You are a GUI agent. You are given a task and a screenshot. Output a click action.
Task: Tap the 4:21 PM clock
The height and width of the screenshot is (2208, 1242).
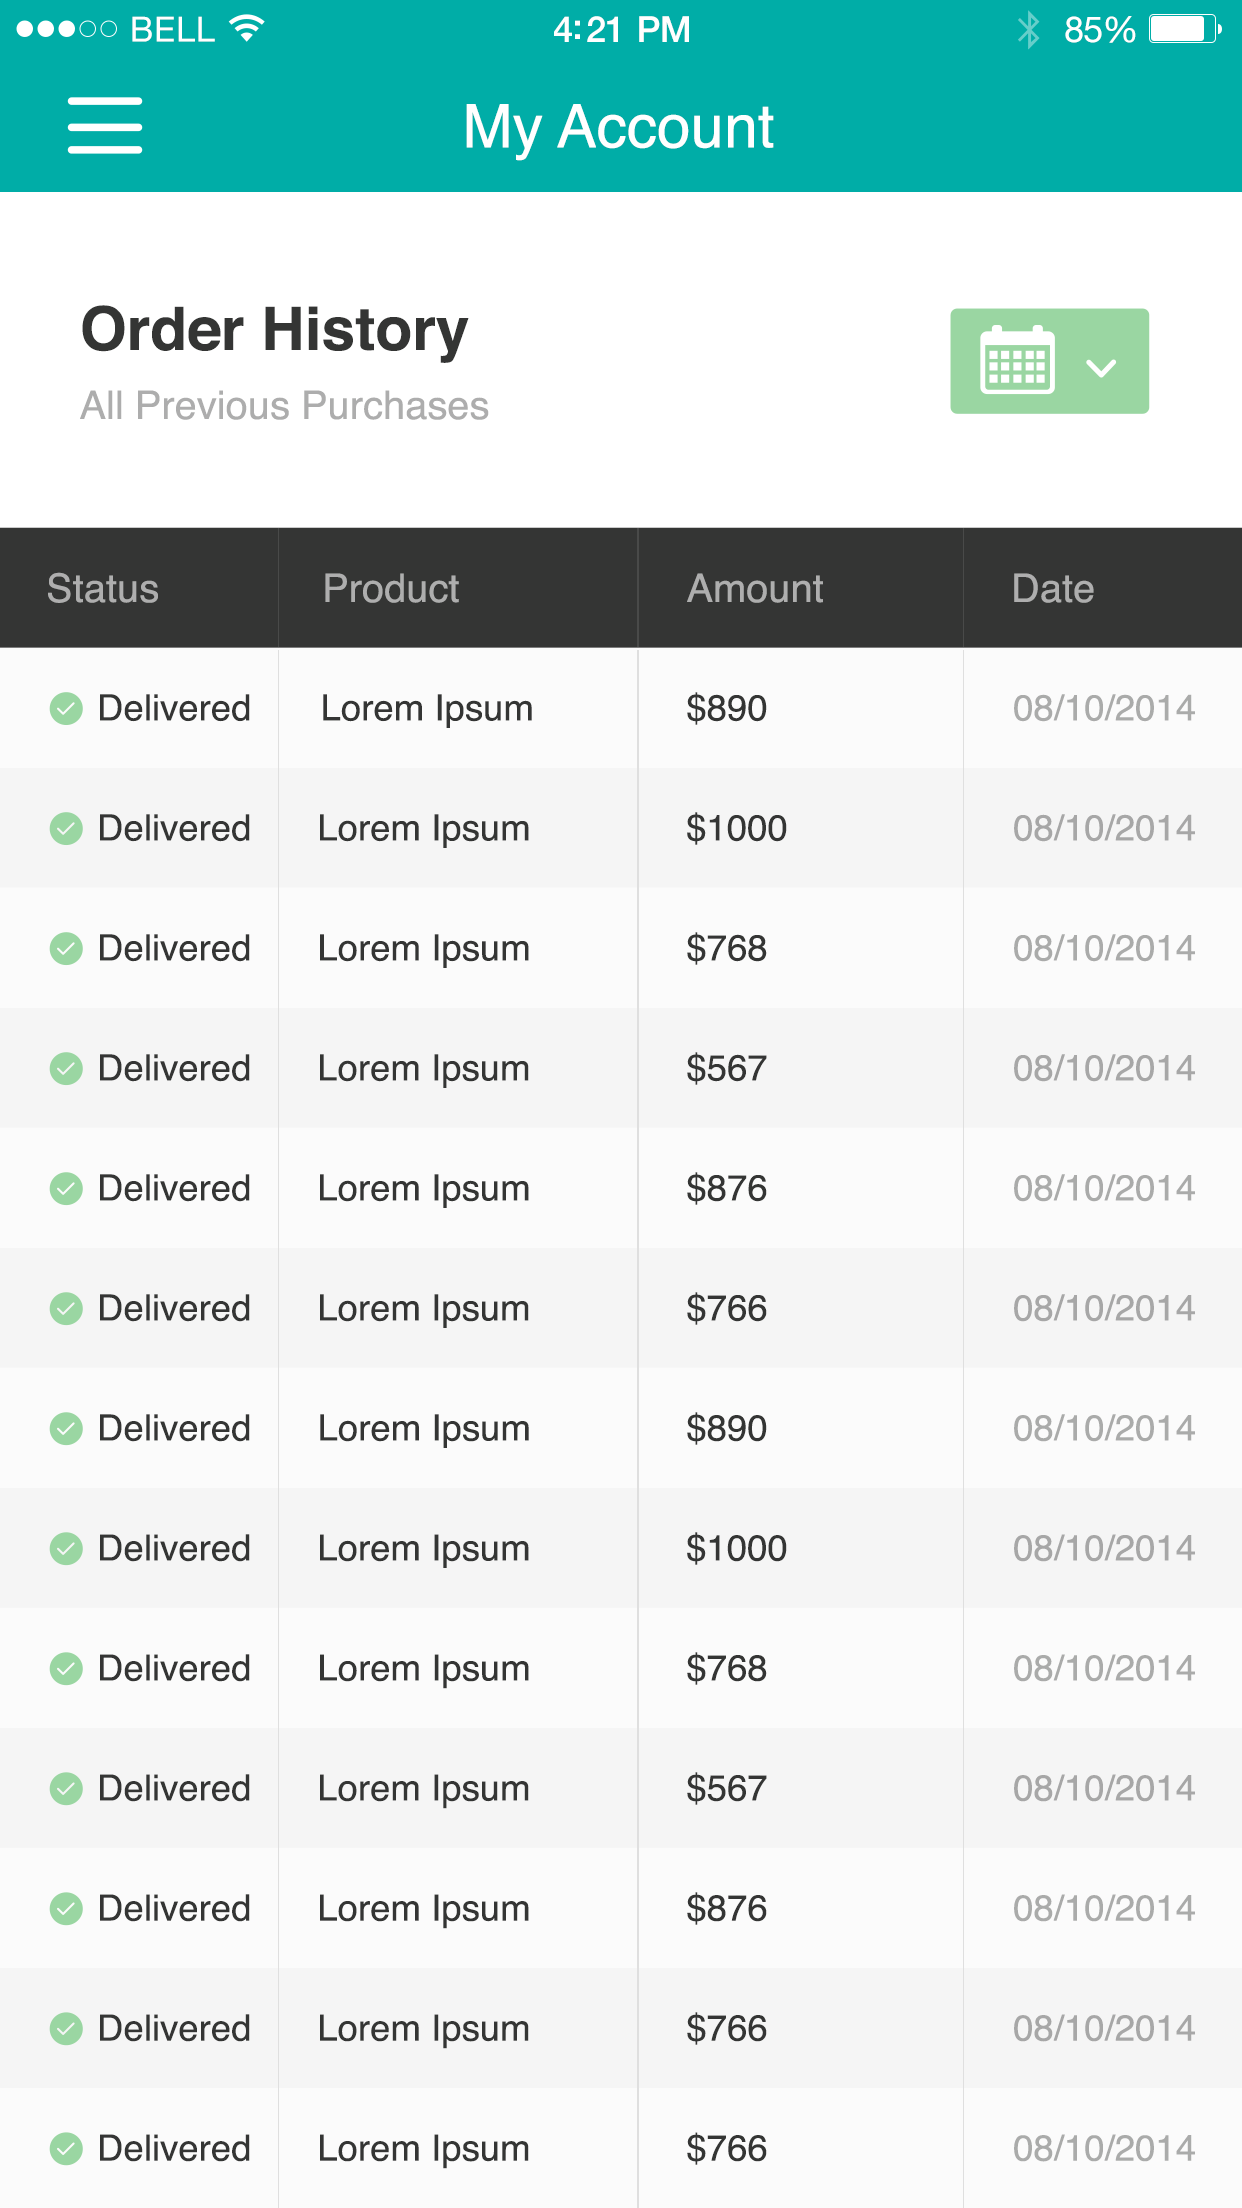coord(621,30)
